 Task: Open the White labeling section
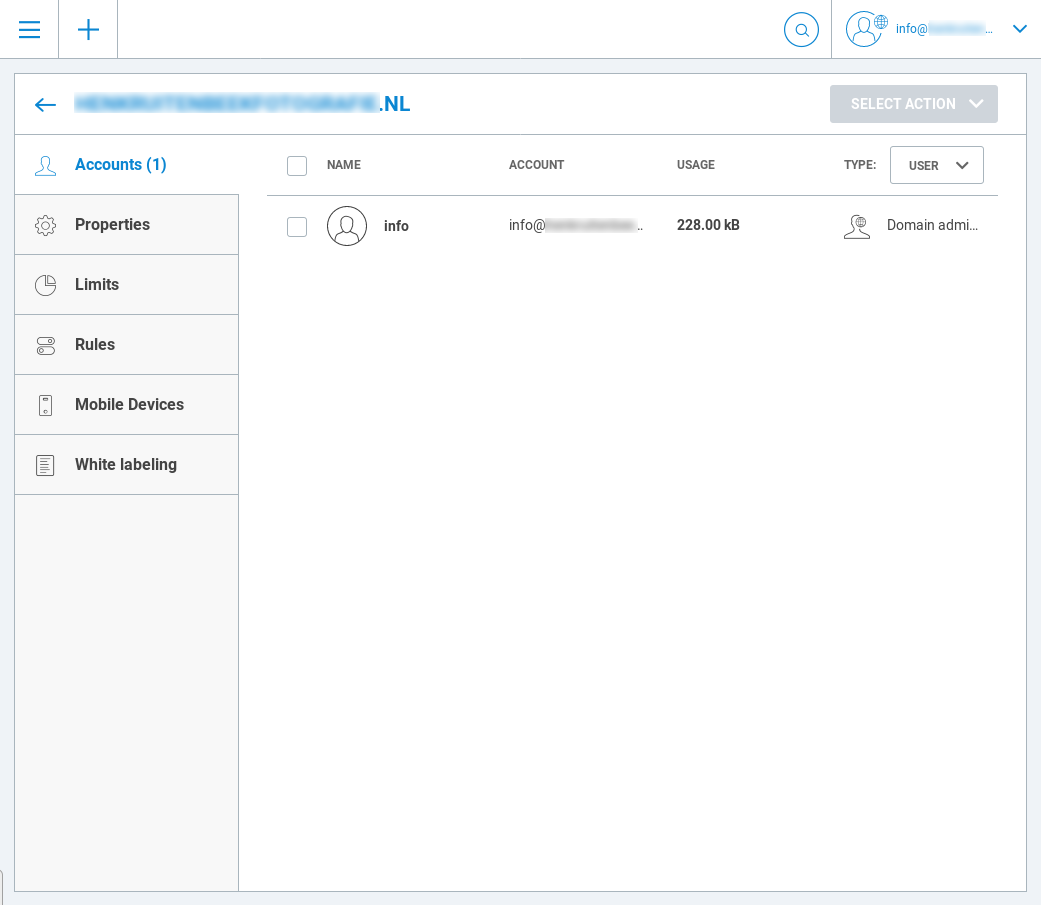click(x=126, y=465)
